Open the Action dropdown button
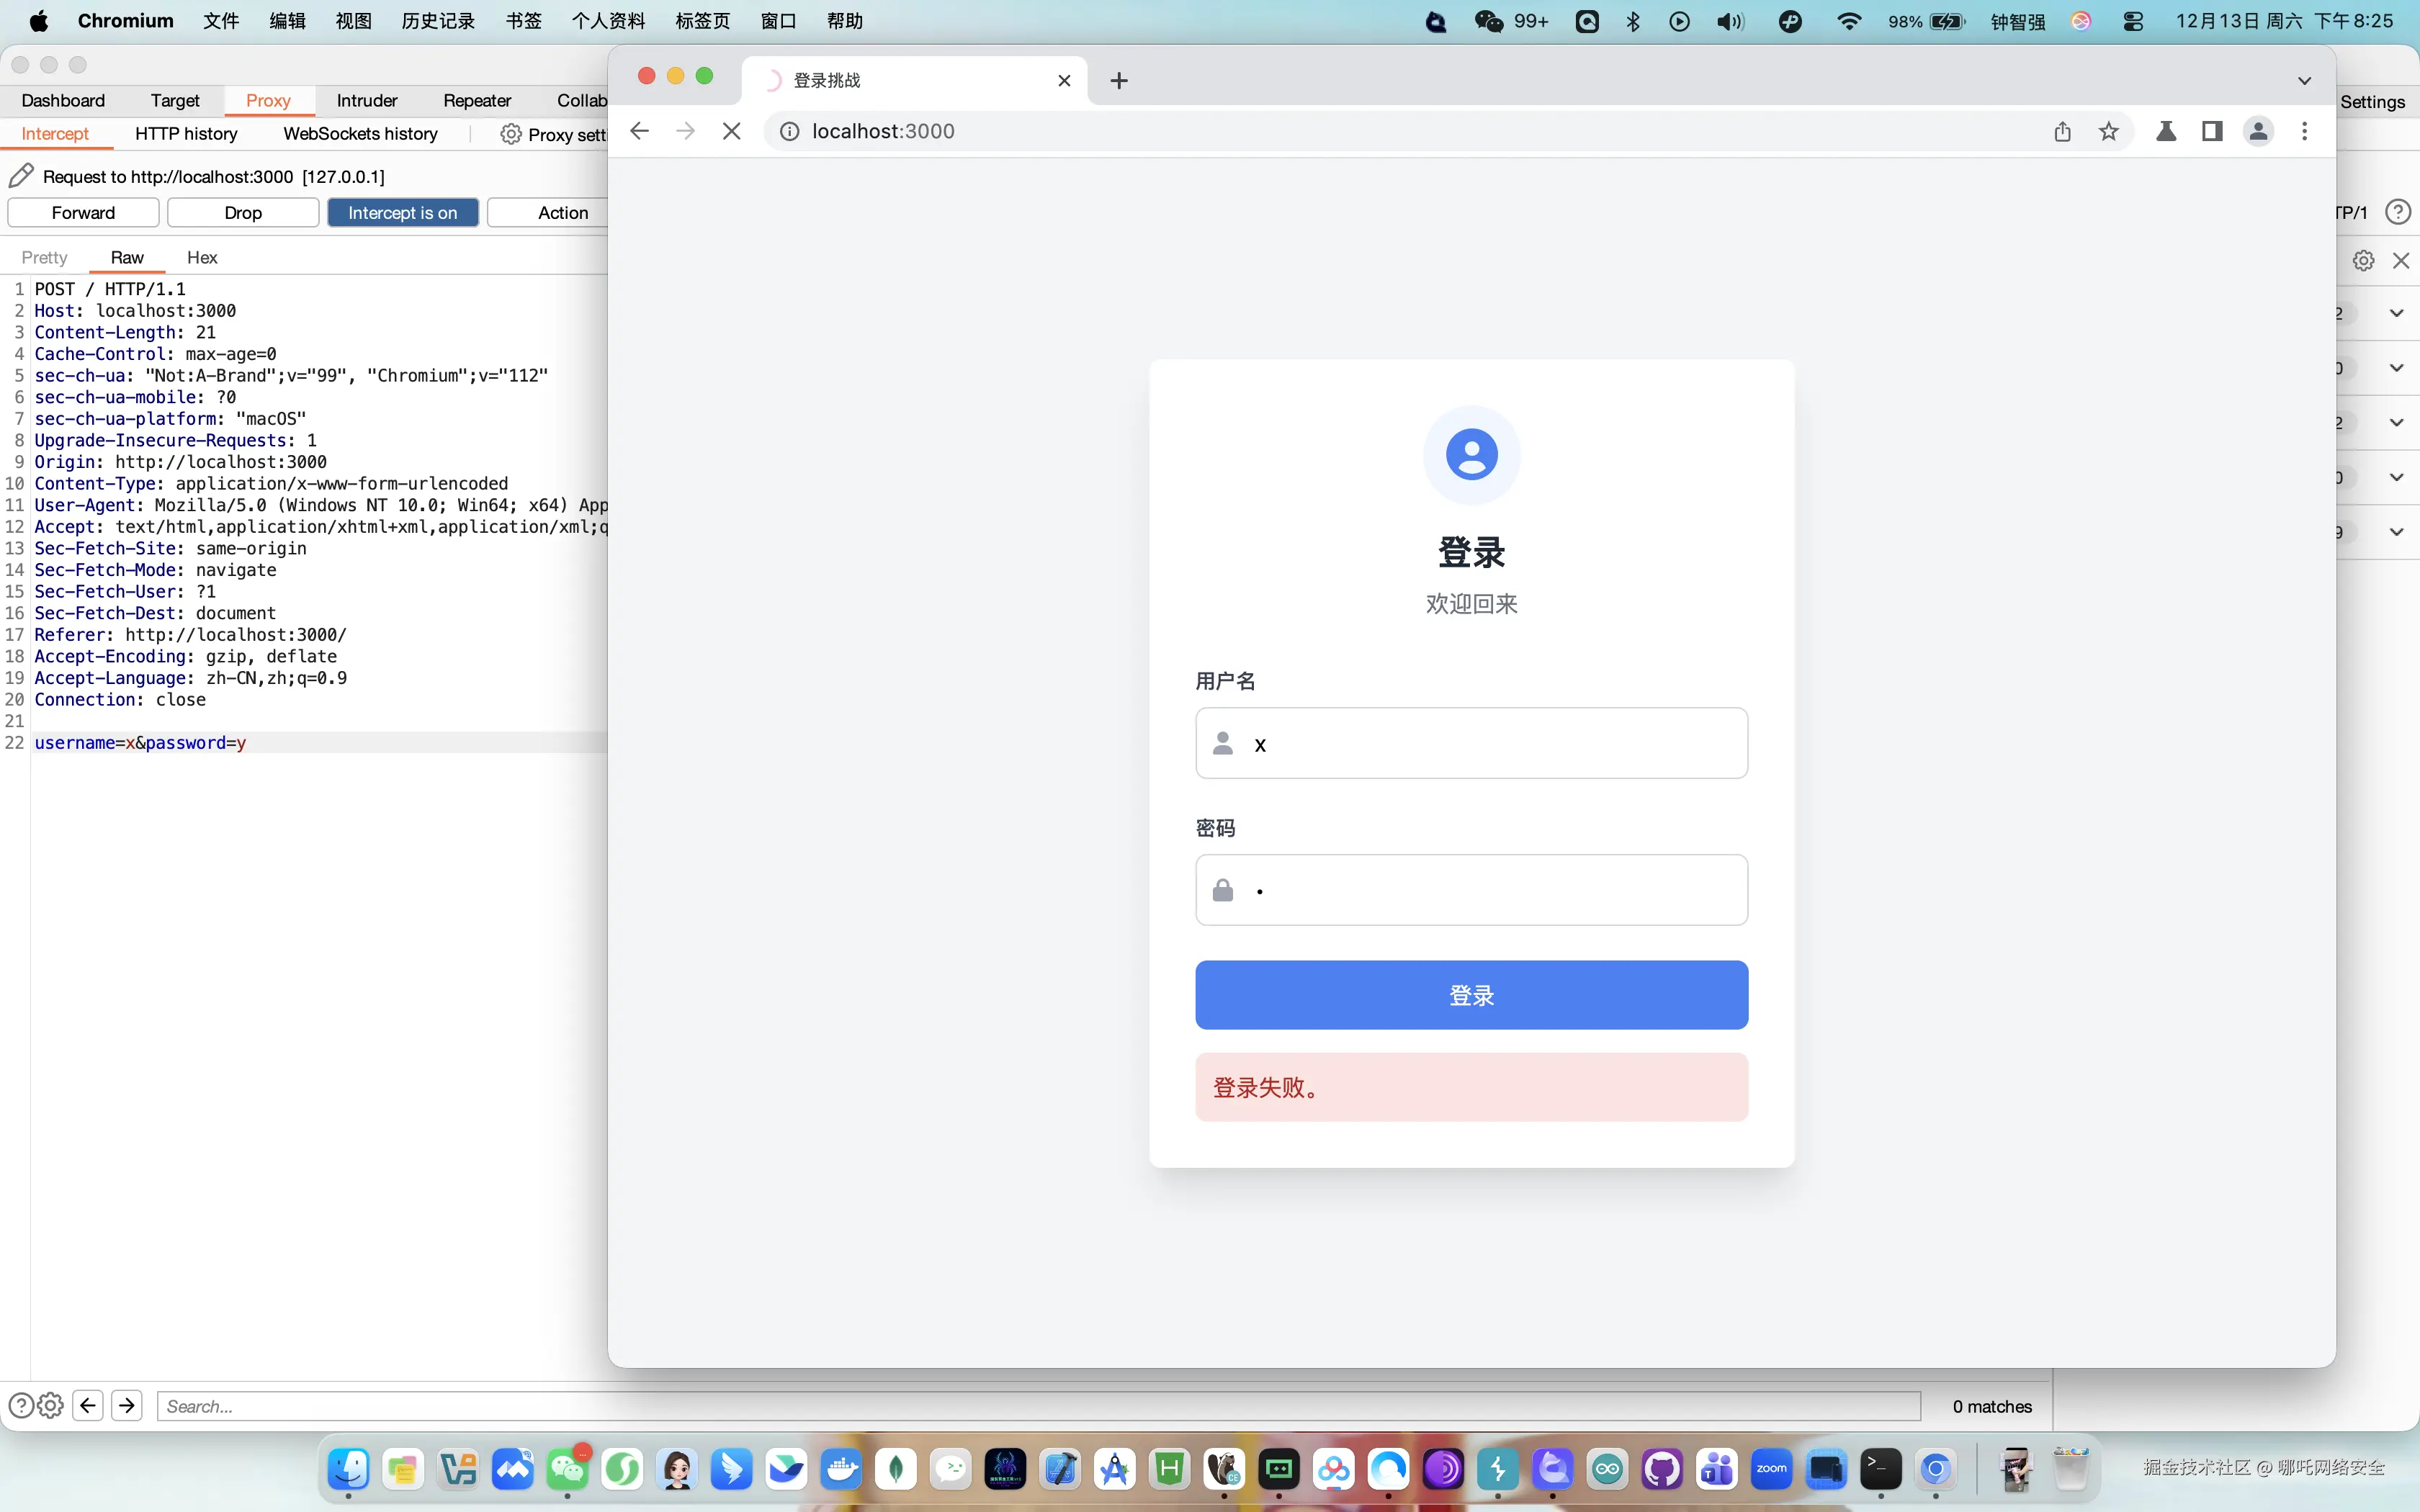This screenshot has width=2420, height=1512. click(x=562, y=212)
